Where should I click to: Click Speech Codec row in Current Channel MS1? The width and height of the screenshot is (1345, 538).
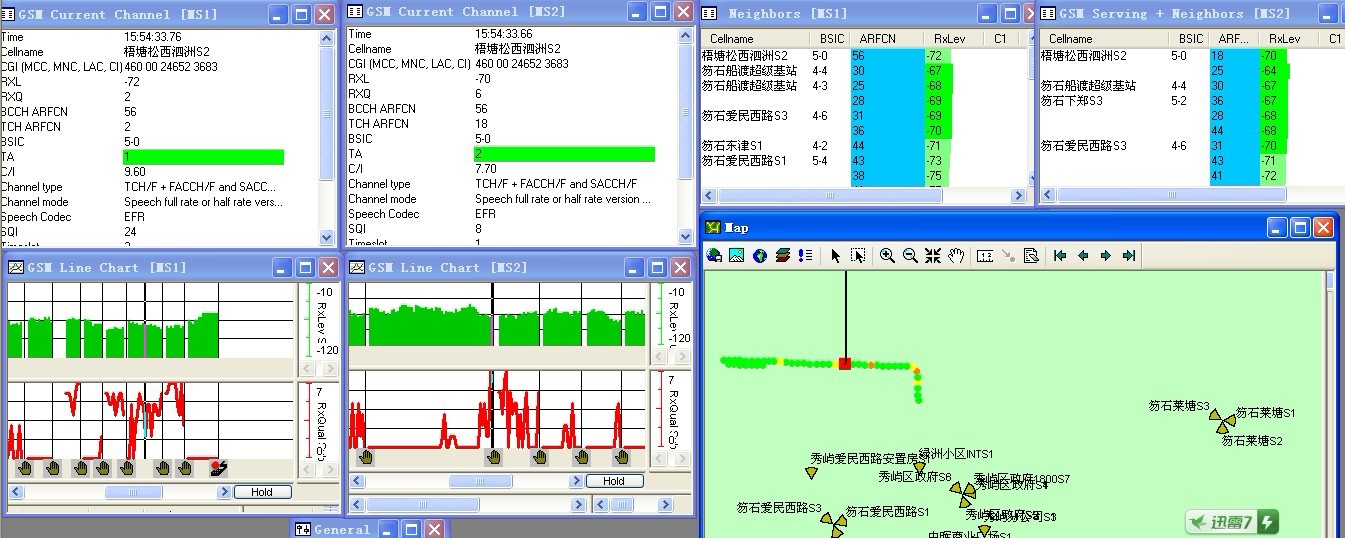(160, 217)
